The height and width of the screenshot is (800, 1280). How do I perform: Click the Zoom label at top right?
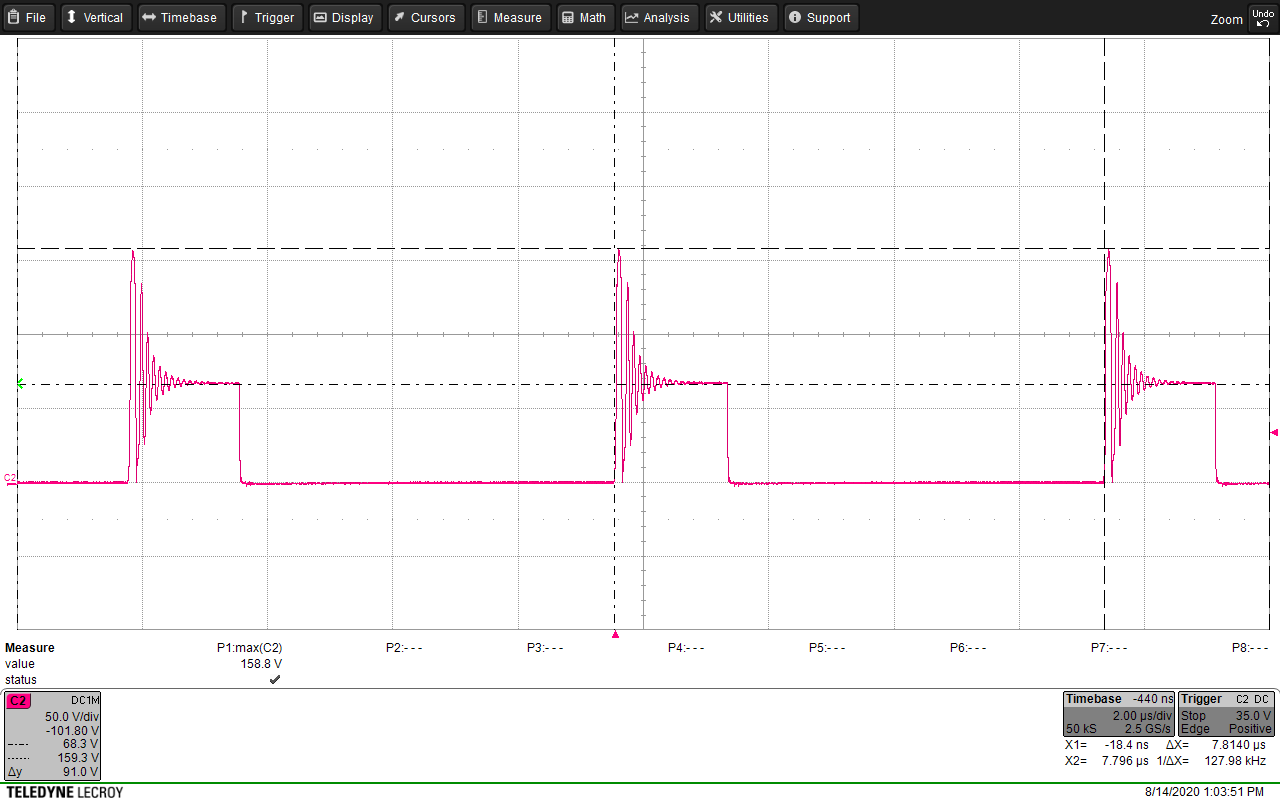click(1226, 19)
